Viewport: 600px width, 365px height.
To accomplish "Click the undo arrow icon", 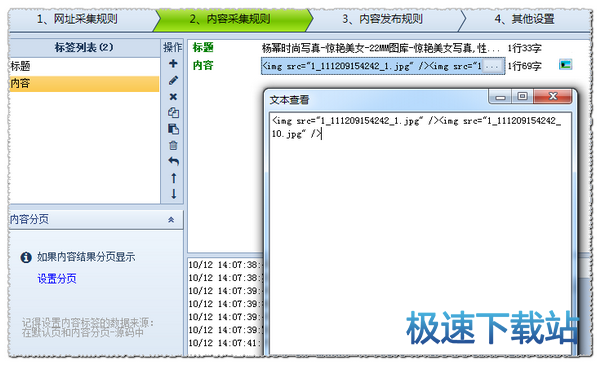I will click(x=173, y=161).
